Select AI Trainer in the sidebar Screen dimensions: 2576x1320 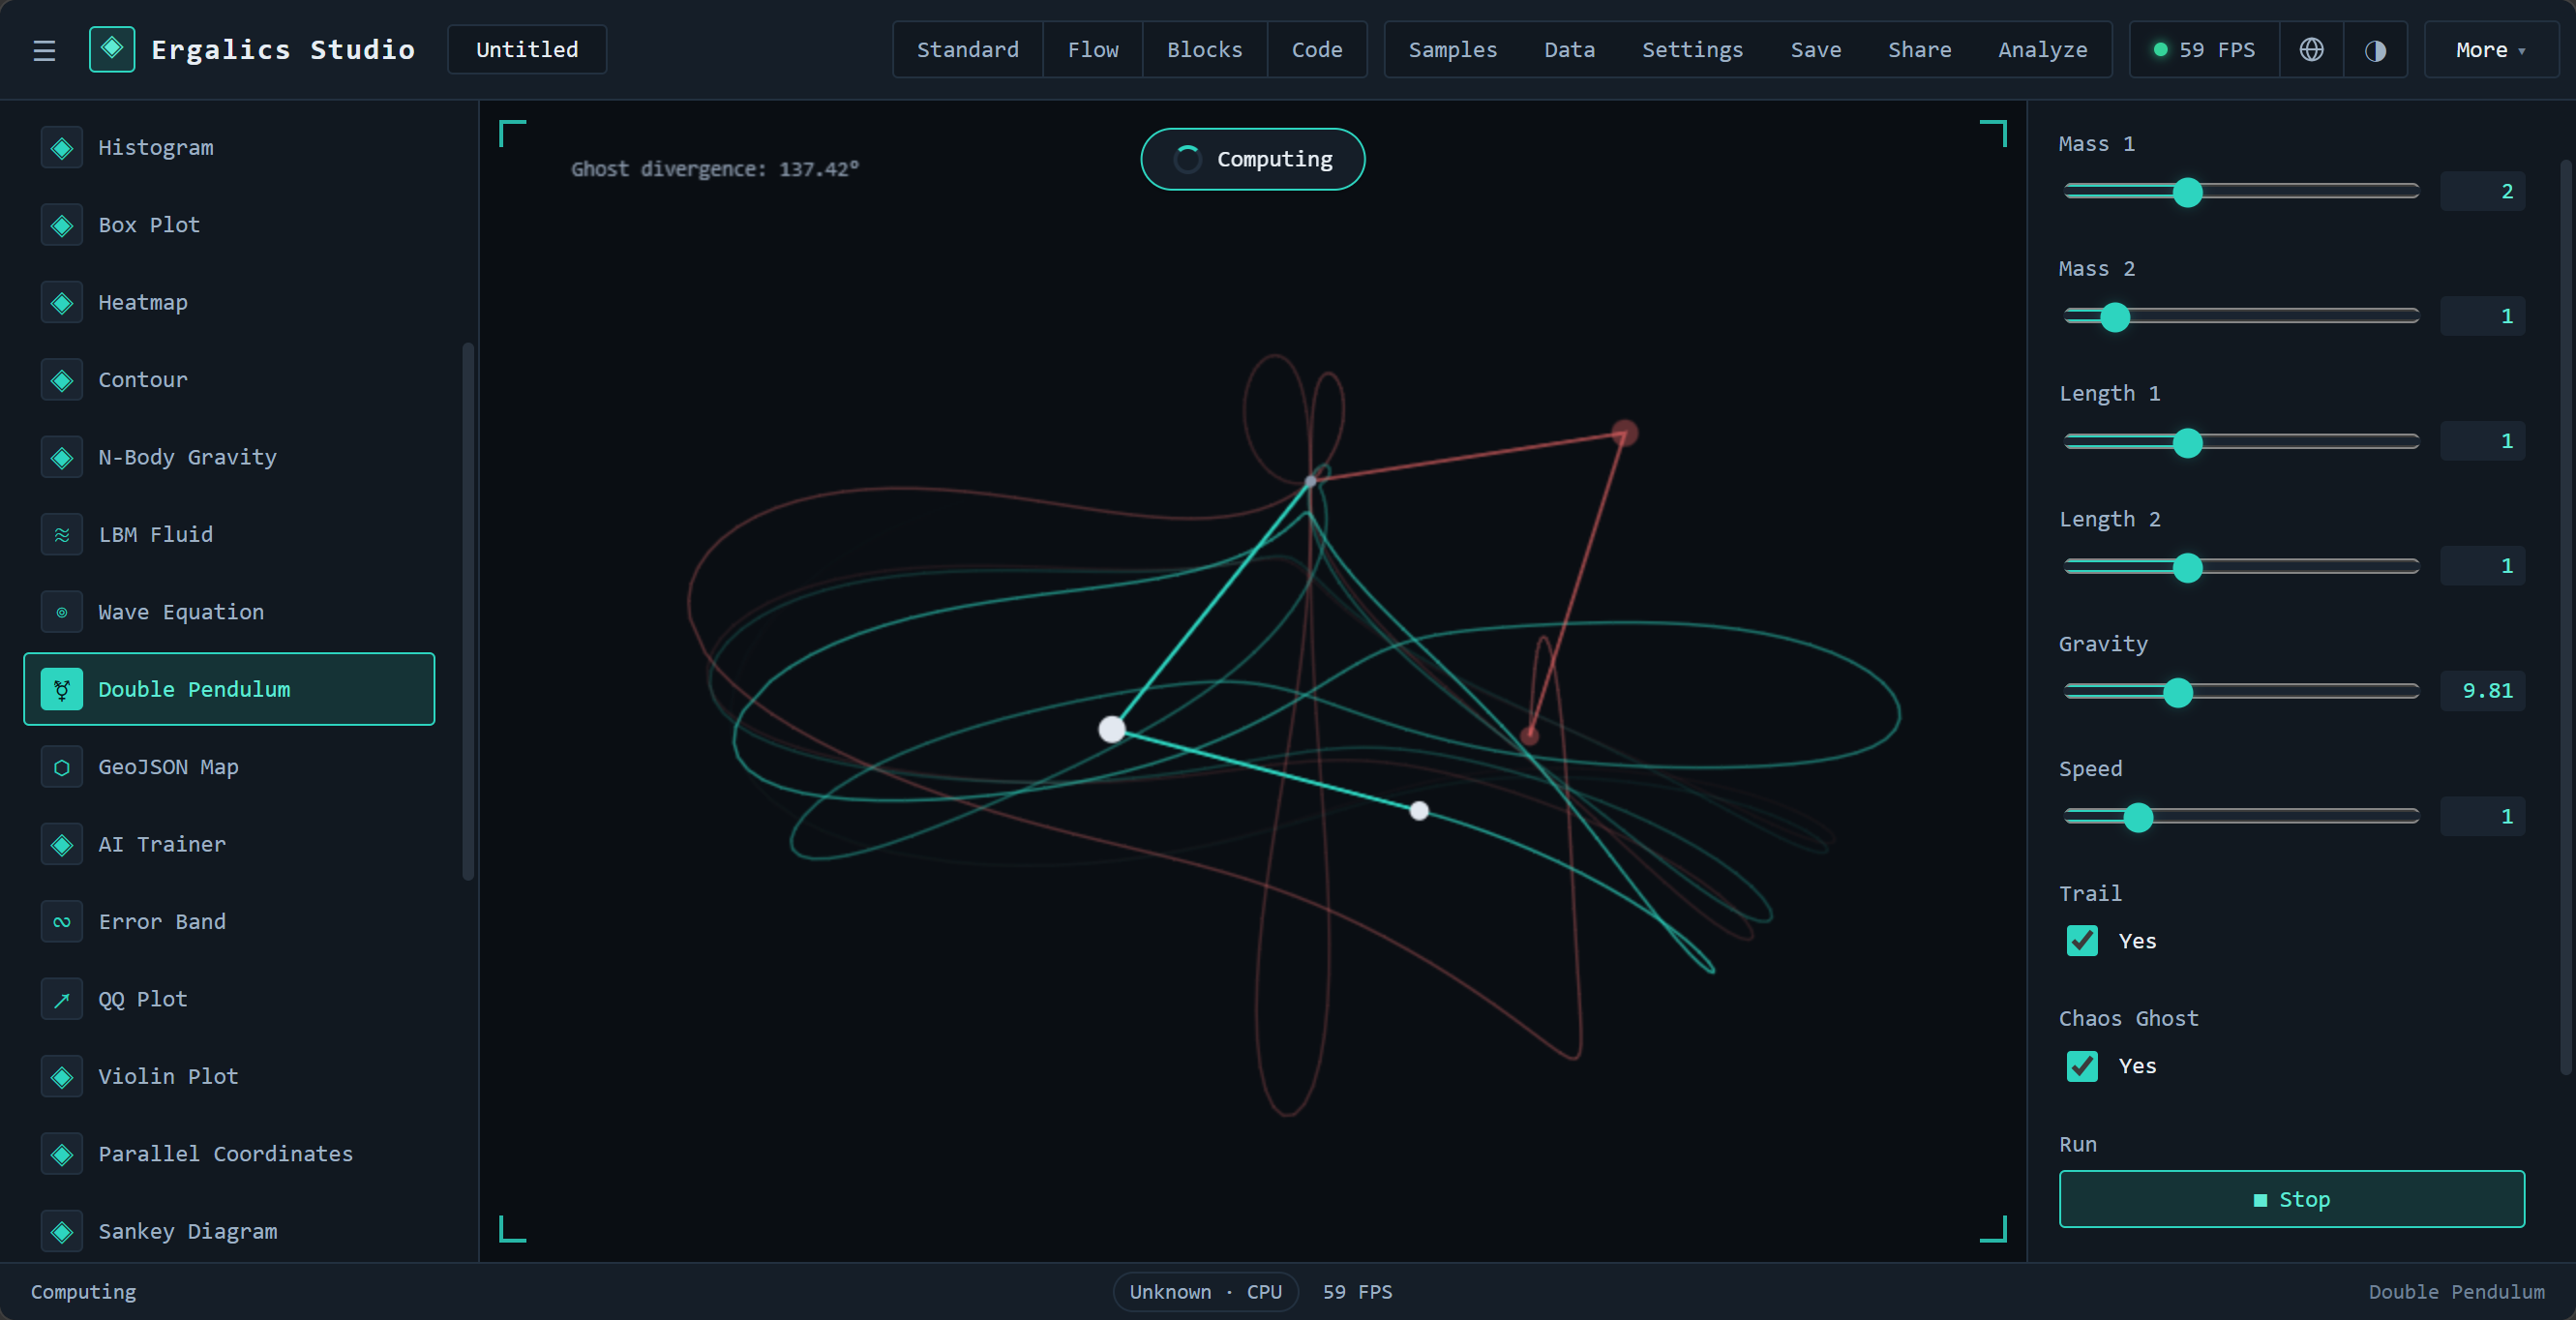tap(229, 844)
